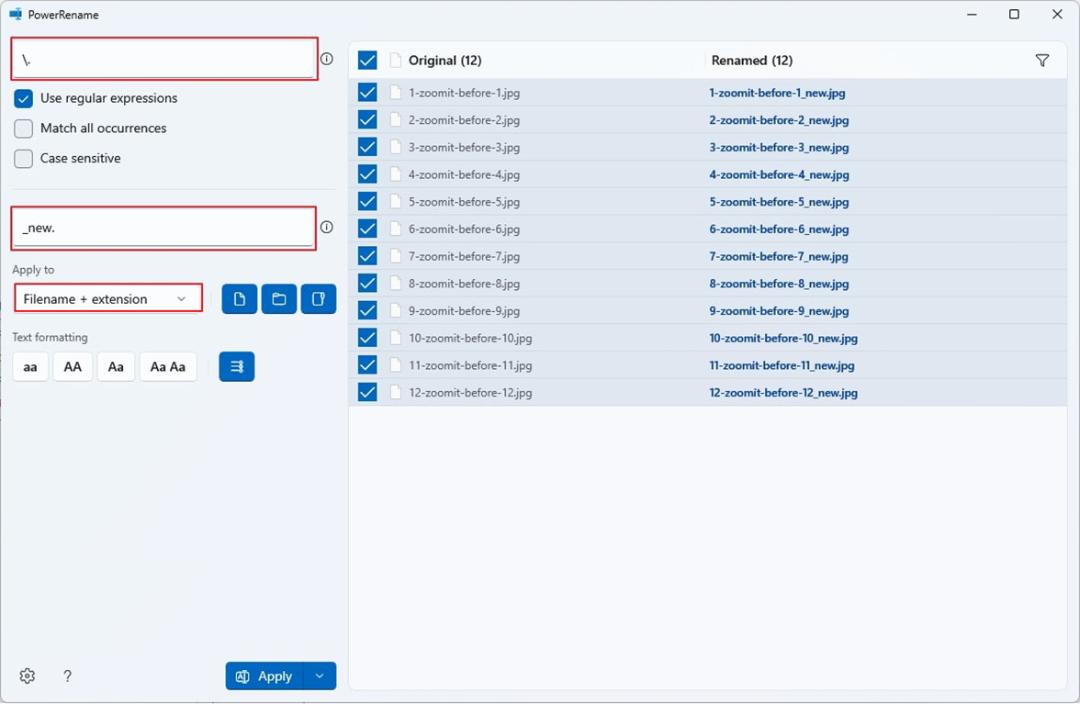Uncheck the 6-zoomit-before-6.jpg checkbox
1080x704 pixels.
pyautogui.click(x=367, y=229)
